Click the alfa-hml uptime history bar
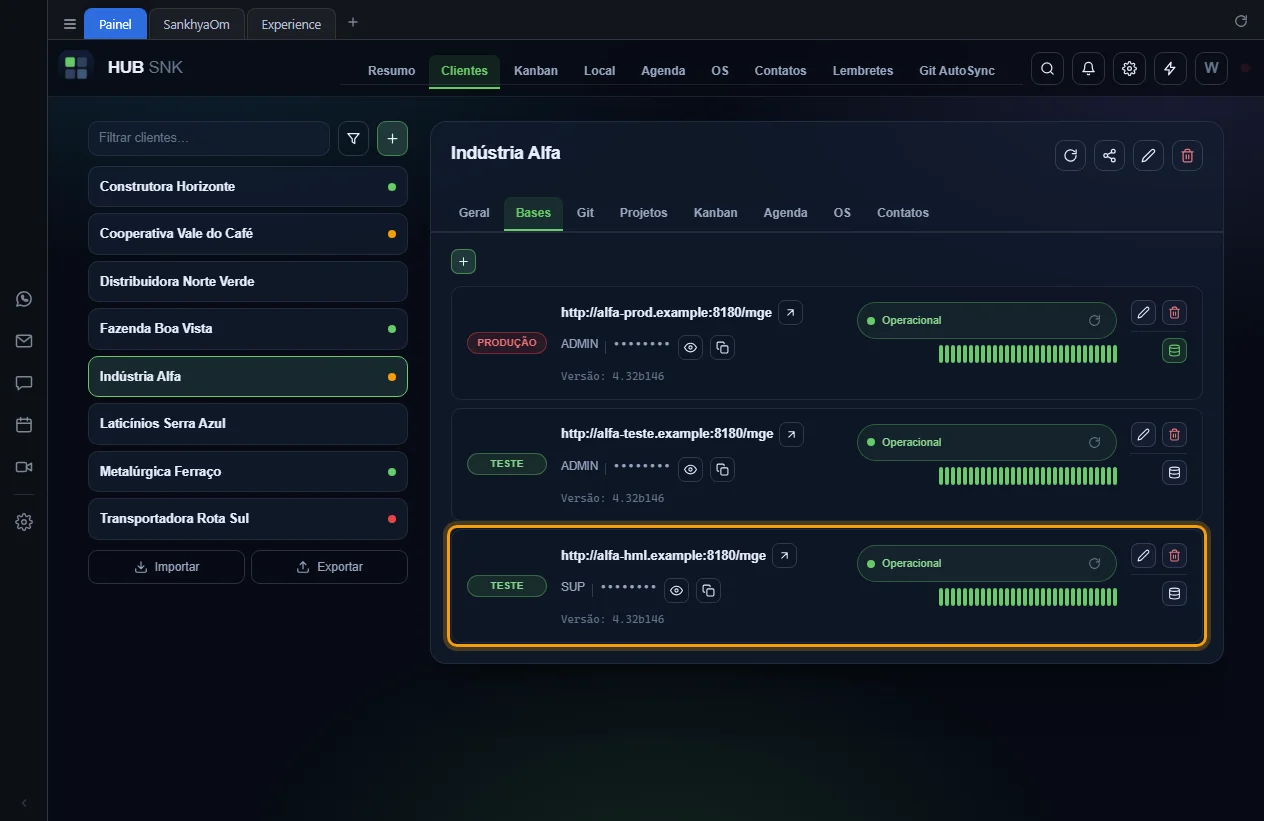The width and height of the screenshot is (1264, 821). tap(1028, 597)
